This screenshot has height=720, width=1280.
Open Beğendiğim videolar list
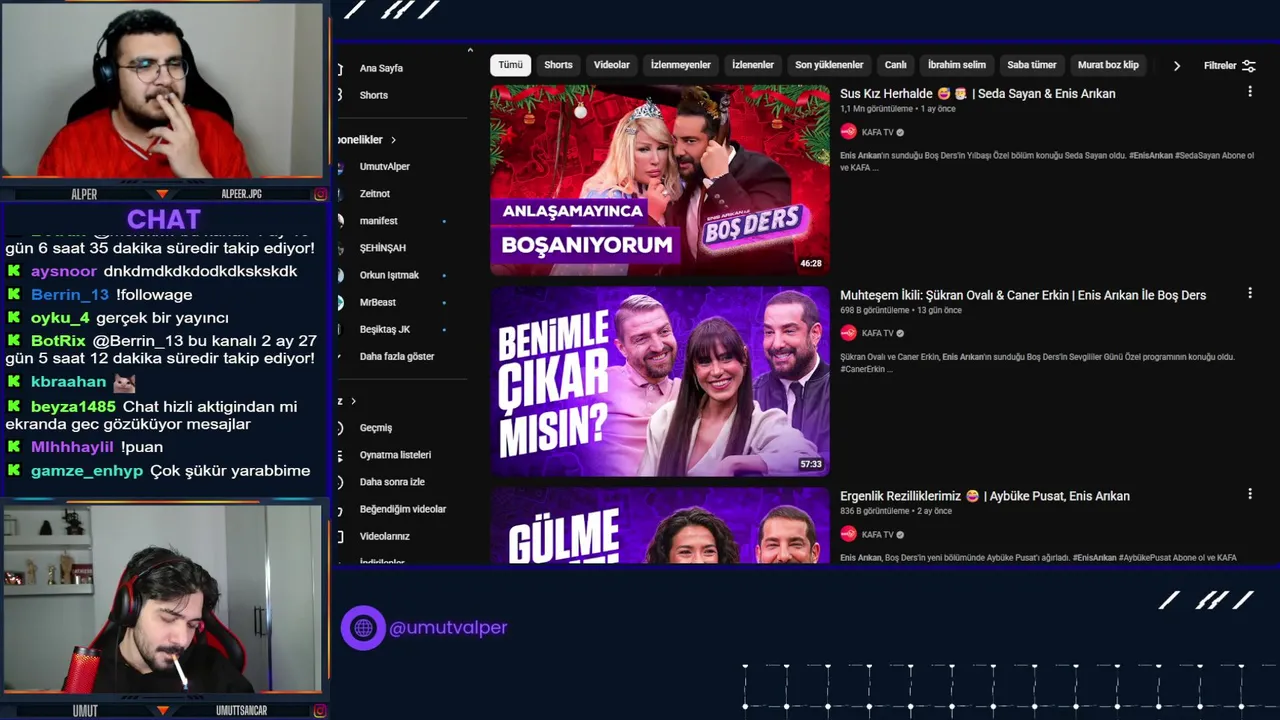[x=403, y=509]
